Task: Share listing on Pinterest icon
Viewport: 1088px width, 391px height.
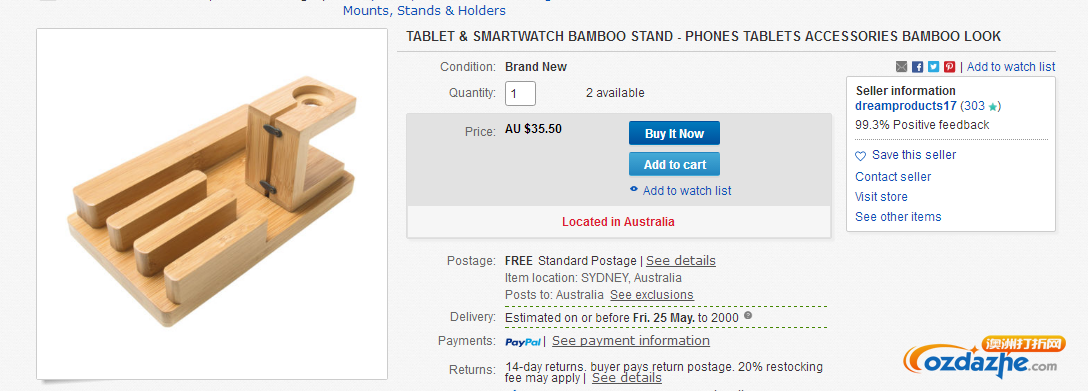Action: click(x=949, y=67)
